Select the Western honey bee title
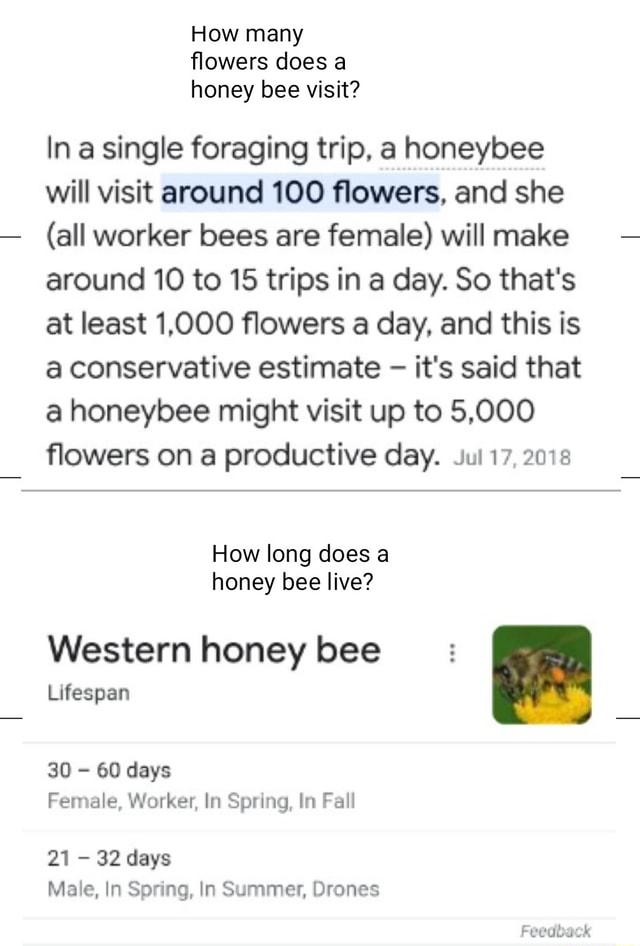Viewport: 640px width, 946px height. point(214,650)
